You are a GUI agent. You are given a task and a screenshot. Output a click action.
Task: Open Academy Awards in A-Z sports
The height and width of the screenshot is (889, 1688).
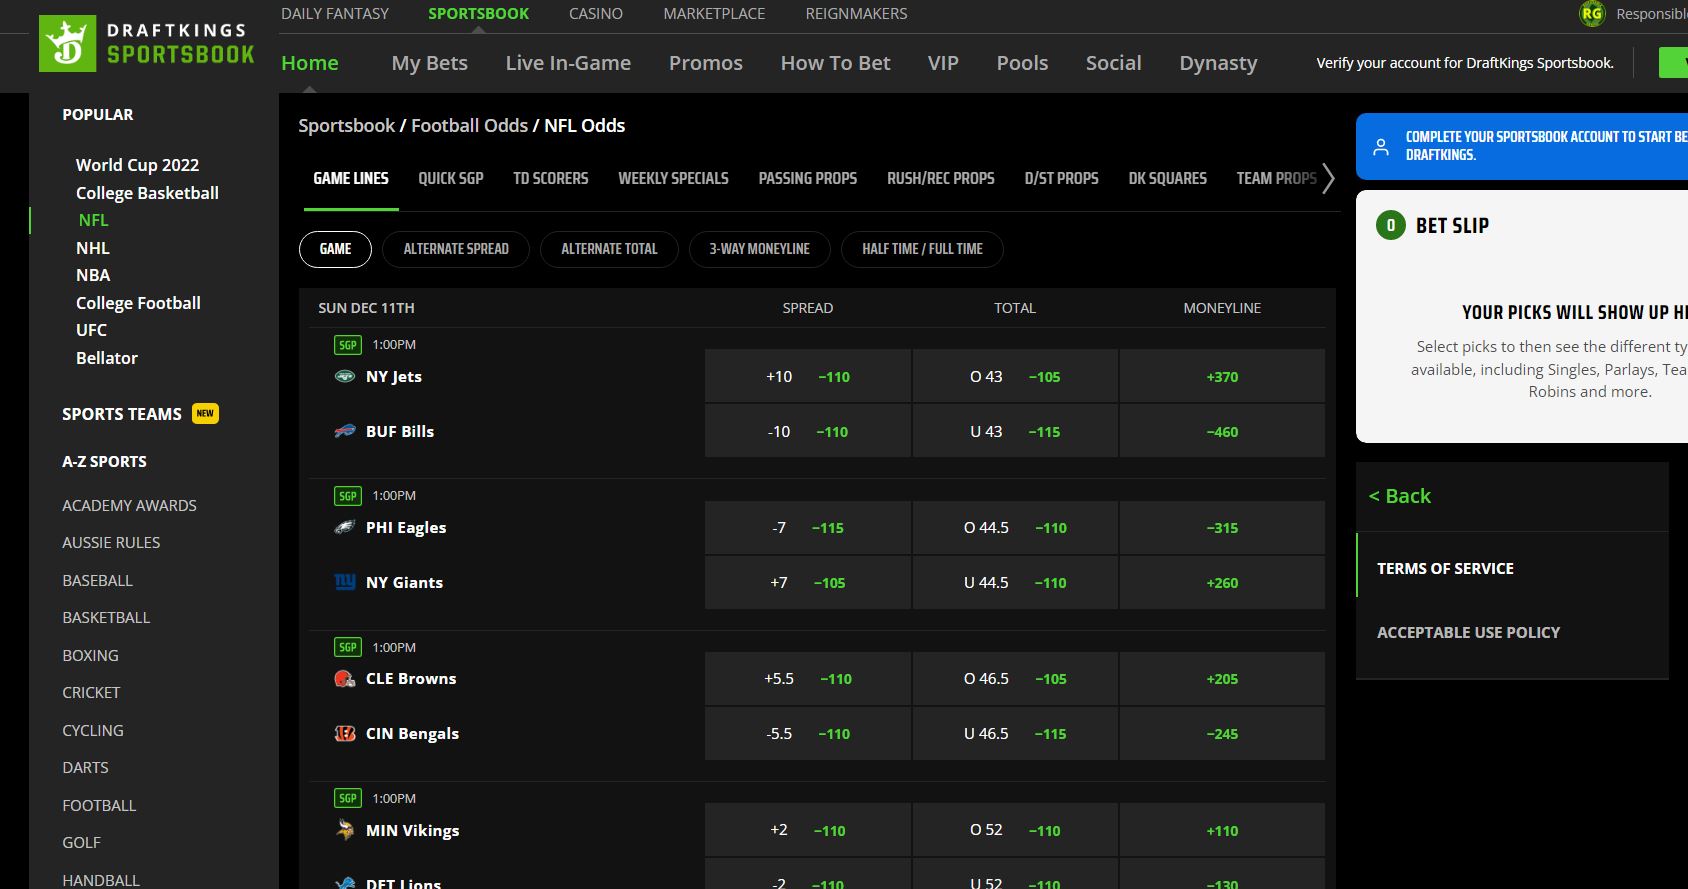(129, 506)
